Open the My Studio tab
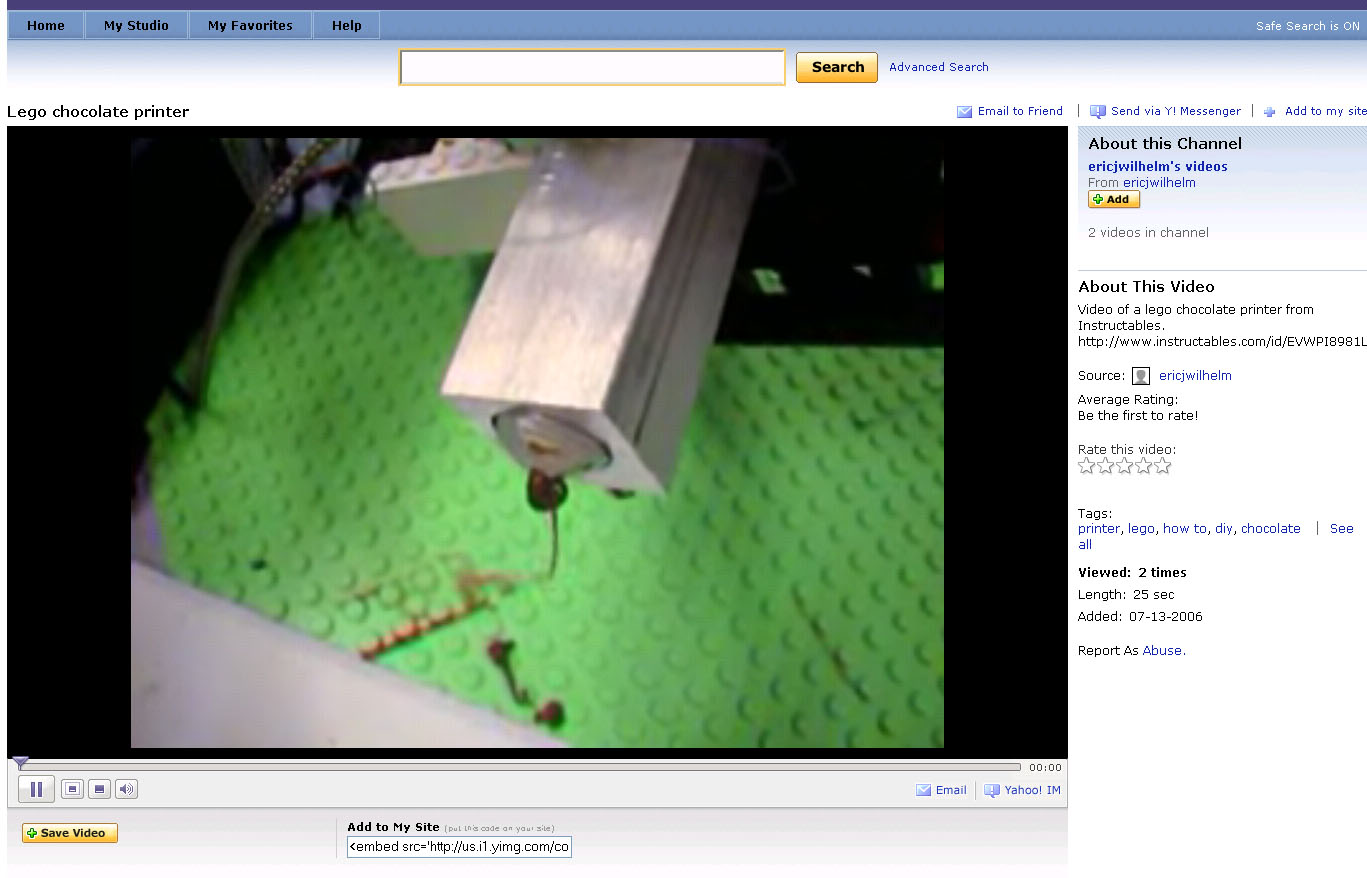Viewport: 1367px width, 878px height. tap(136, 26)
